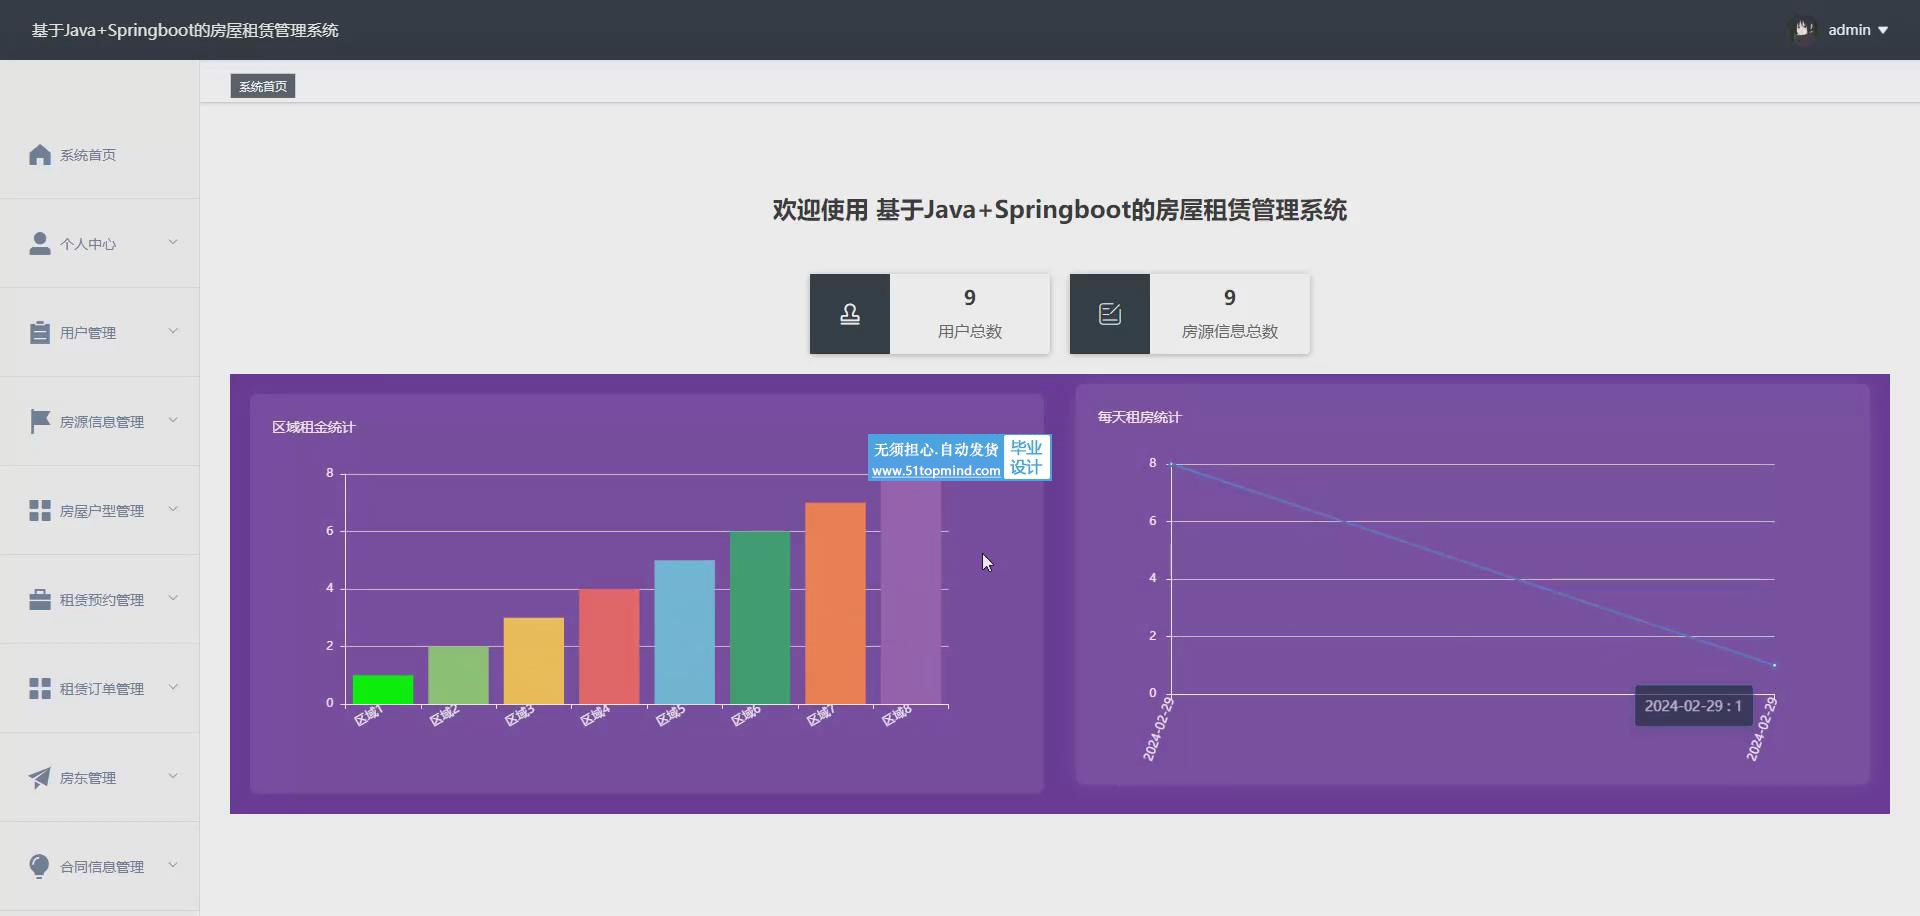Screen dimensions: 1920x916
Task: Expand 房屋户型管理 with its chevron
Action: point(173,510)
